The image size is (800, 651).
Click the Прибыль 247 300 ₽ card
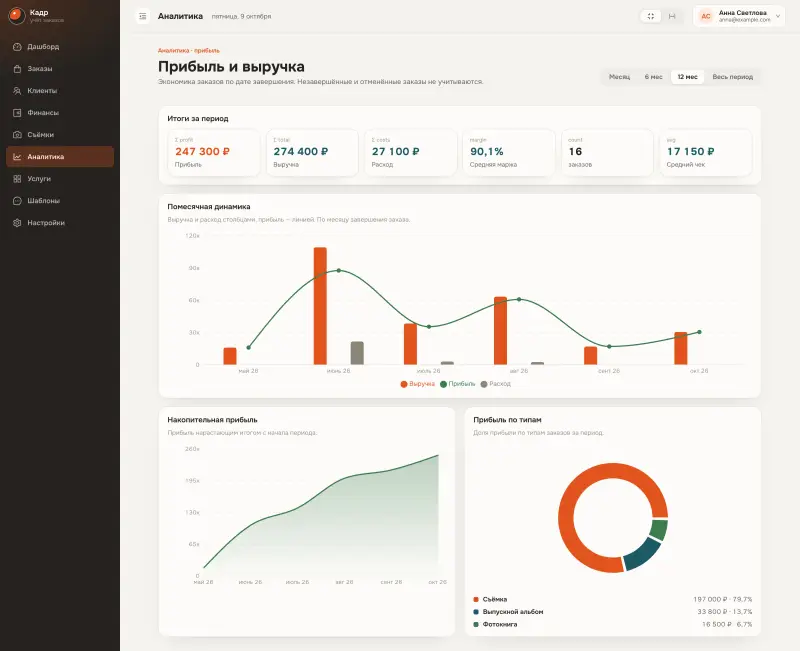click(214, 153)
